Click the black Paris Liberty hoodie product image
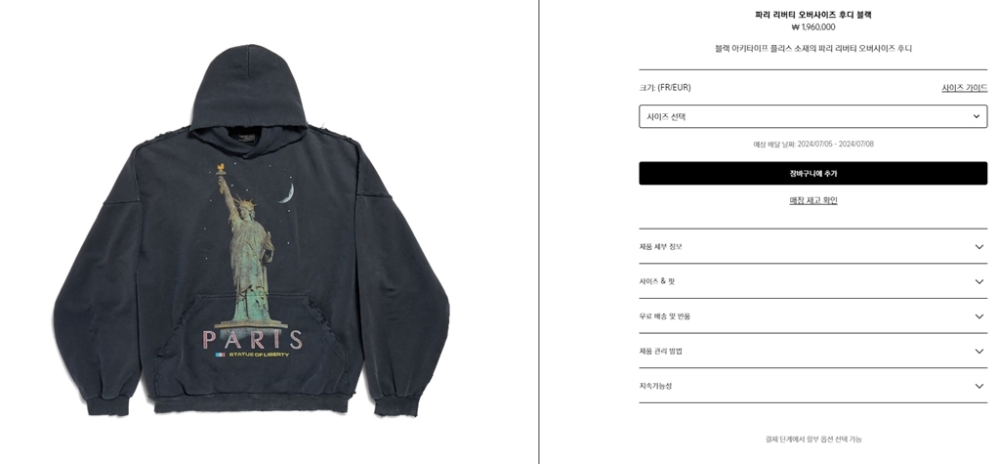The height and width of the screenshot is (464, 997). [252, 231]
